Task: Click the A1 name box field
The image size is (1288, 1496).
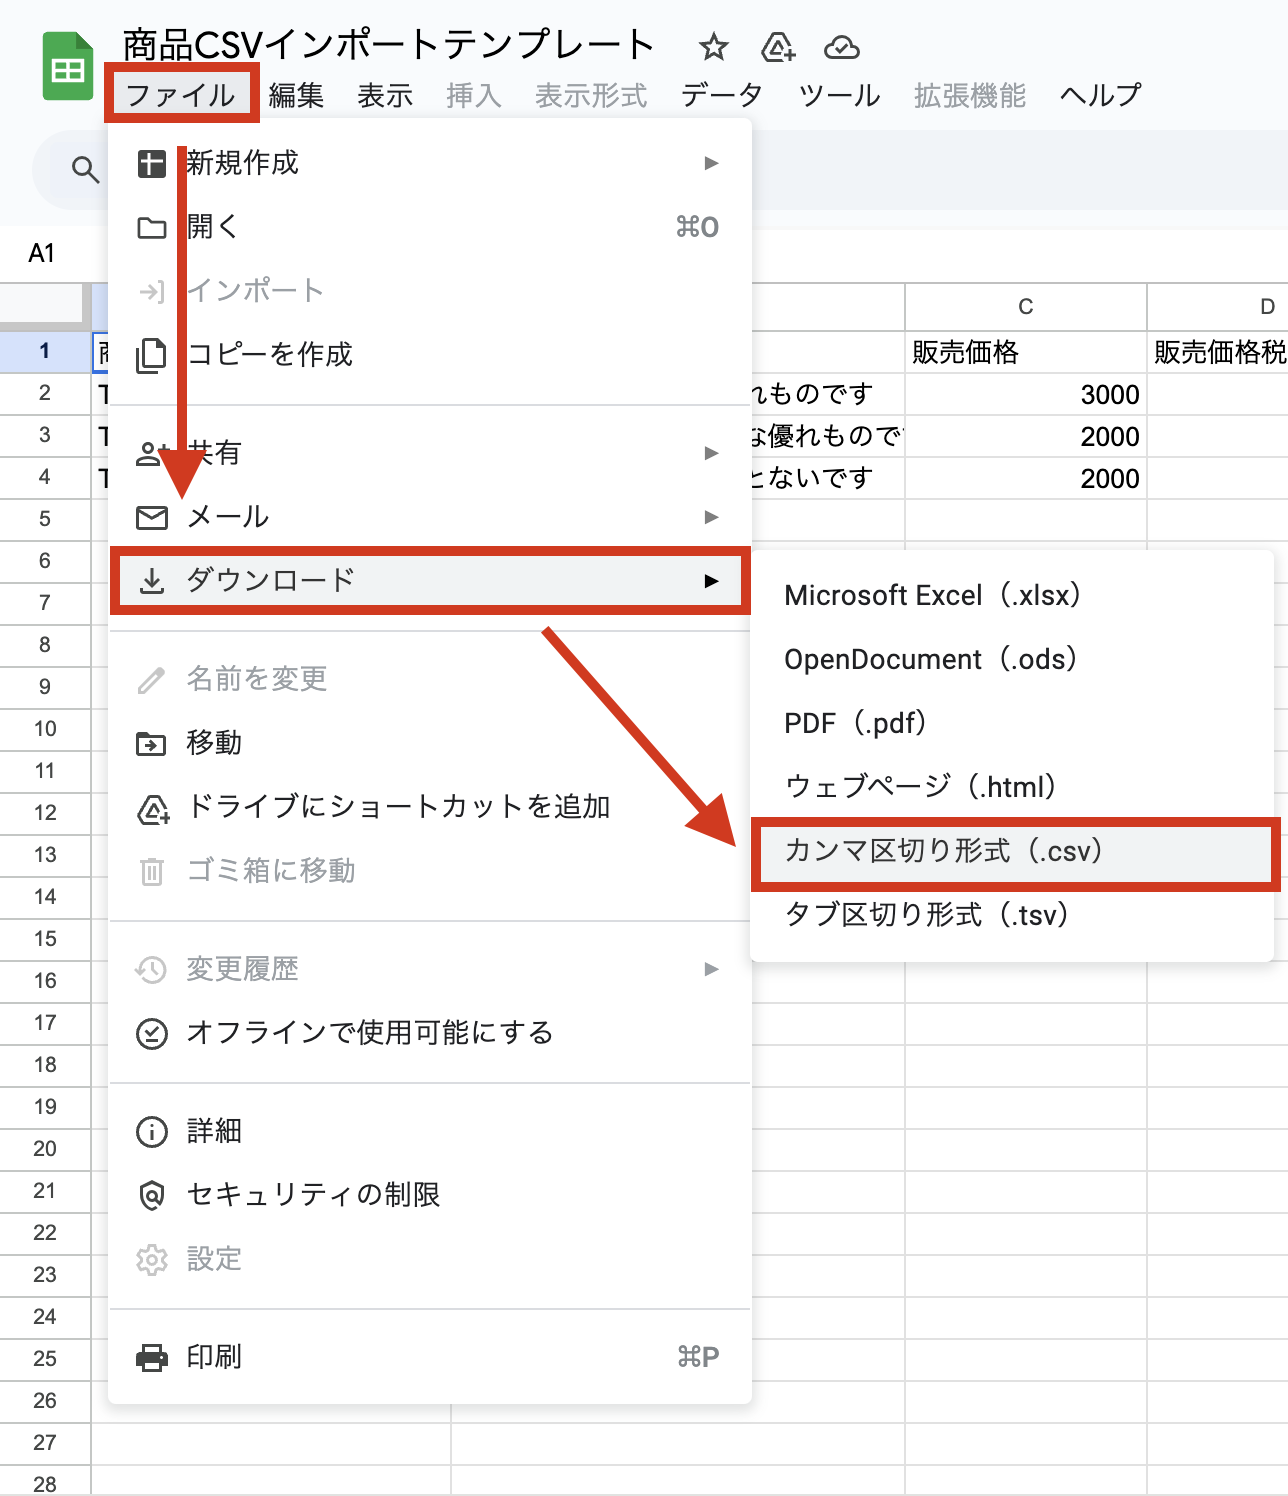Action: click(42, 253)
